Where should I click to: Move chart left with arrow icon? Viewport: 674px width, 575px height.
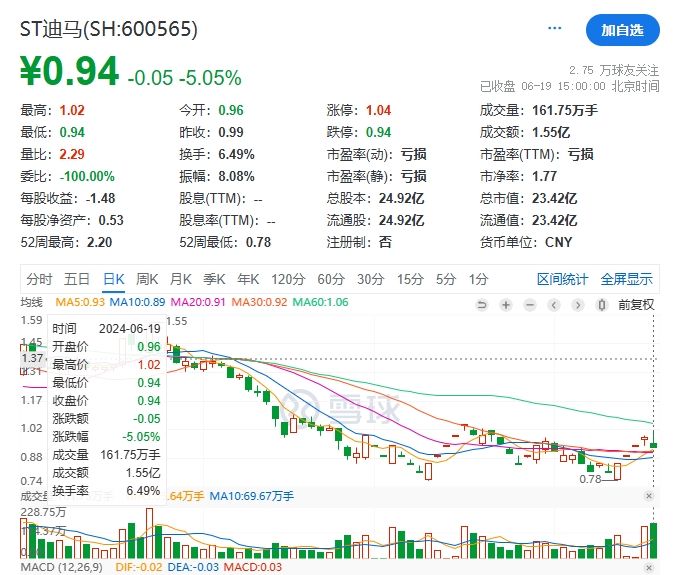click(x=554, y=305)
